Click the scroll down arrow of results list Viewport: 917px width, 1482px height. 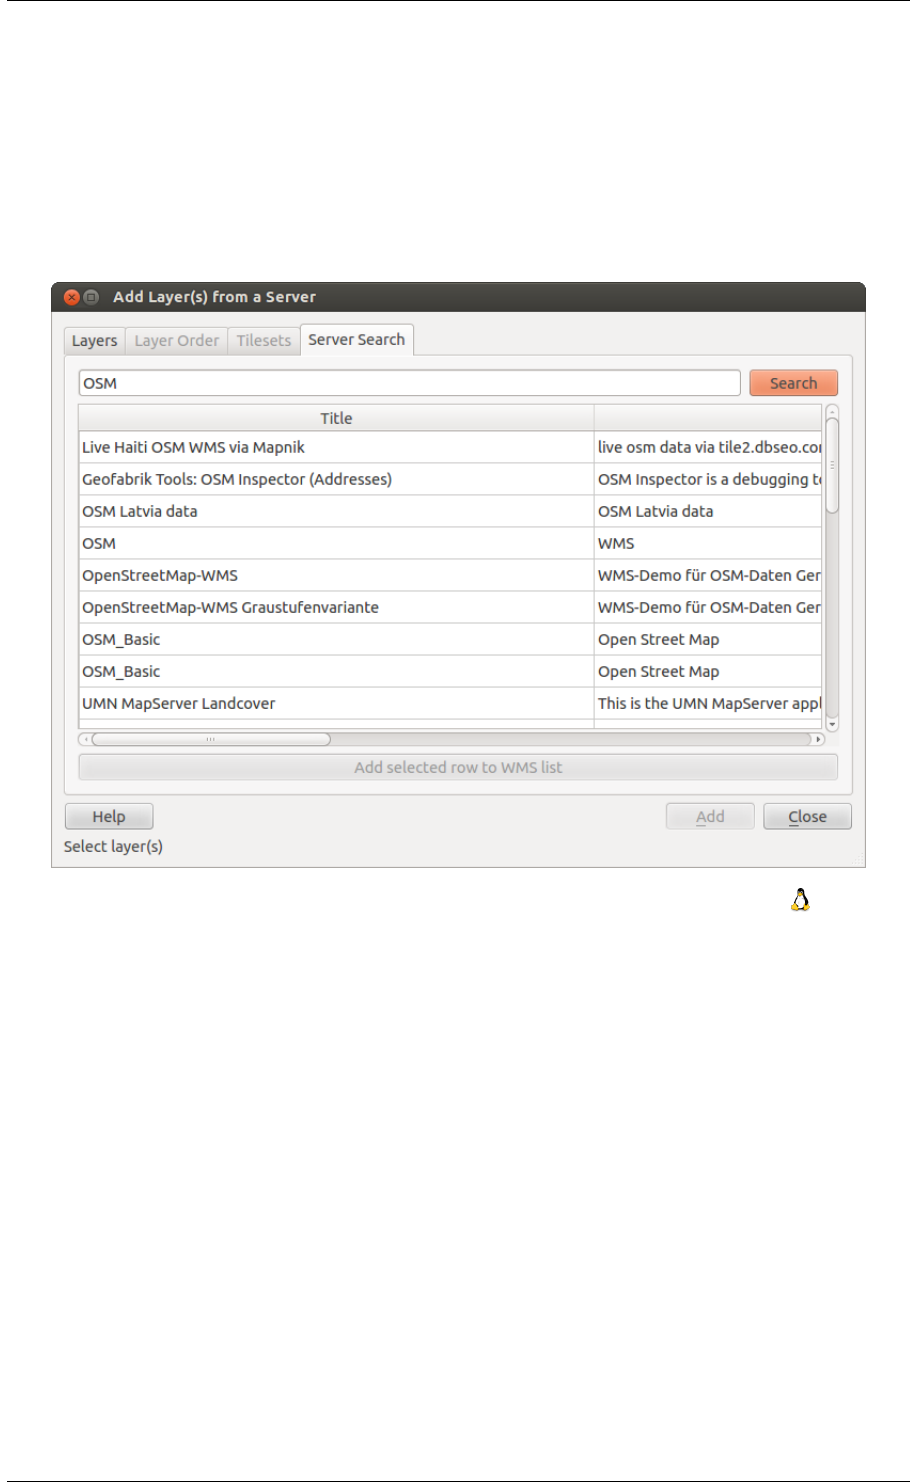coord(832,724)
